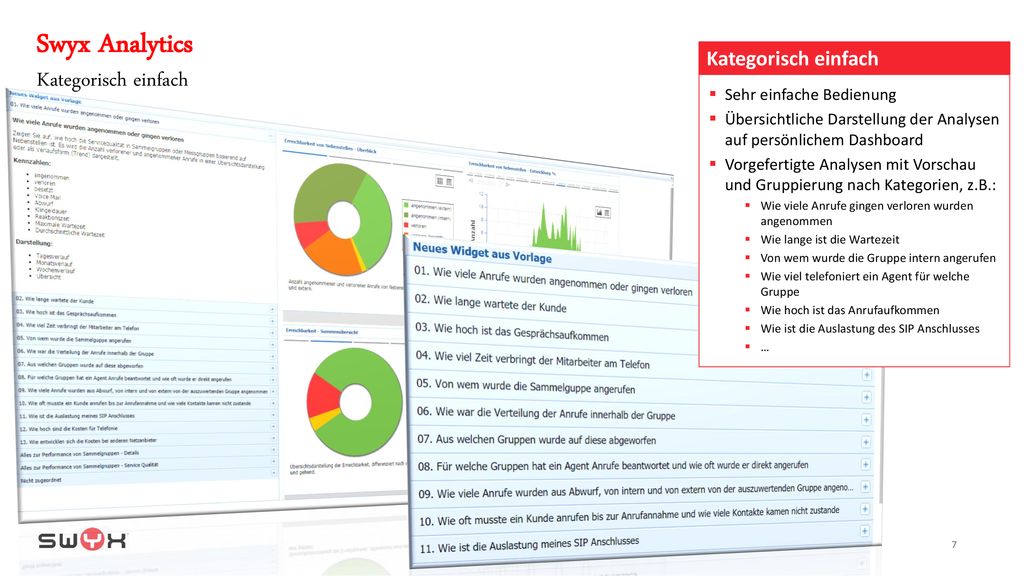Open table icon on the Überblick donut chart
Image resolution: width=1024 pixels, height=576 pixels.
coord(449,182)
